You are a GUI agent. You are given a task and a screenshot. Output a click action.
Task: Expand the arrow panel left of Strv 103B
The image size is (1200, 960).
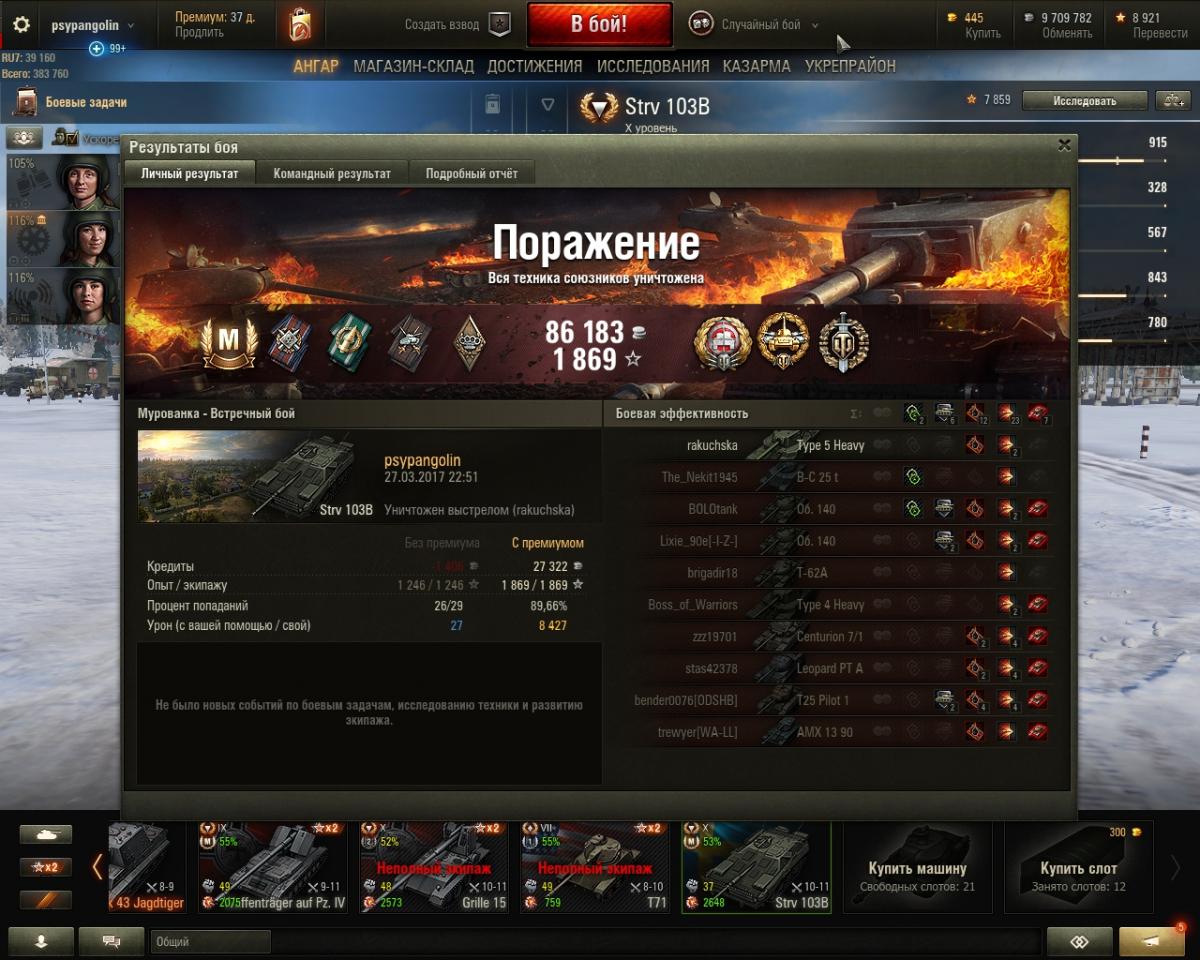coord(547,104)
